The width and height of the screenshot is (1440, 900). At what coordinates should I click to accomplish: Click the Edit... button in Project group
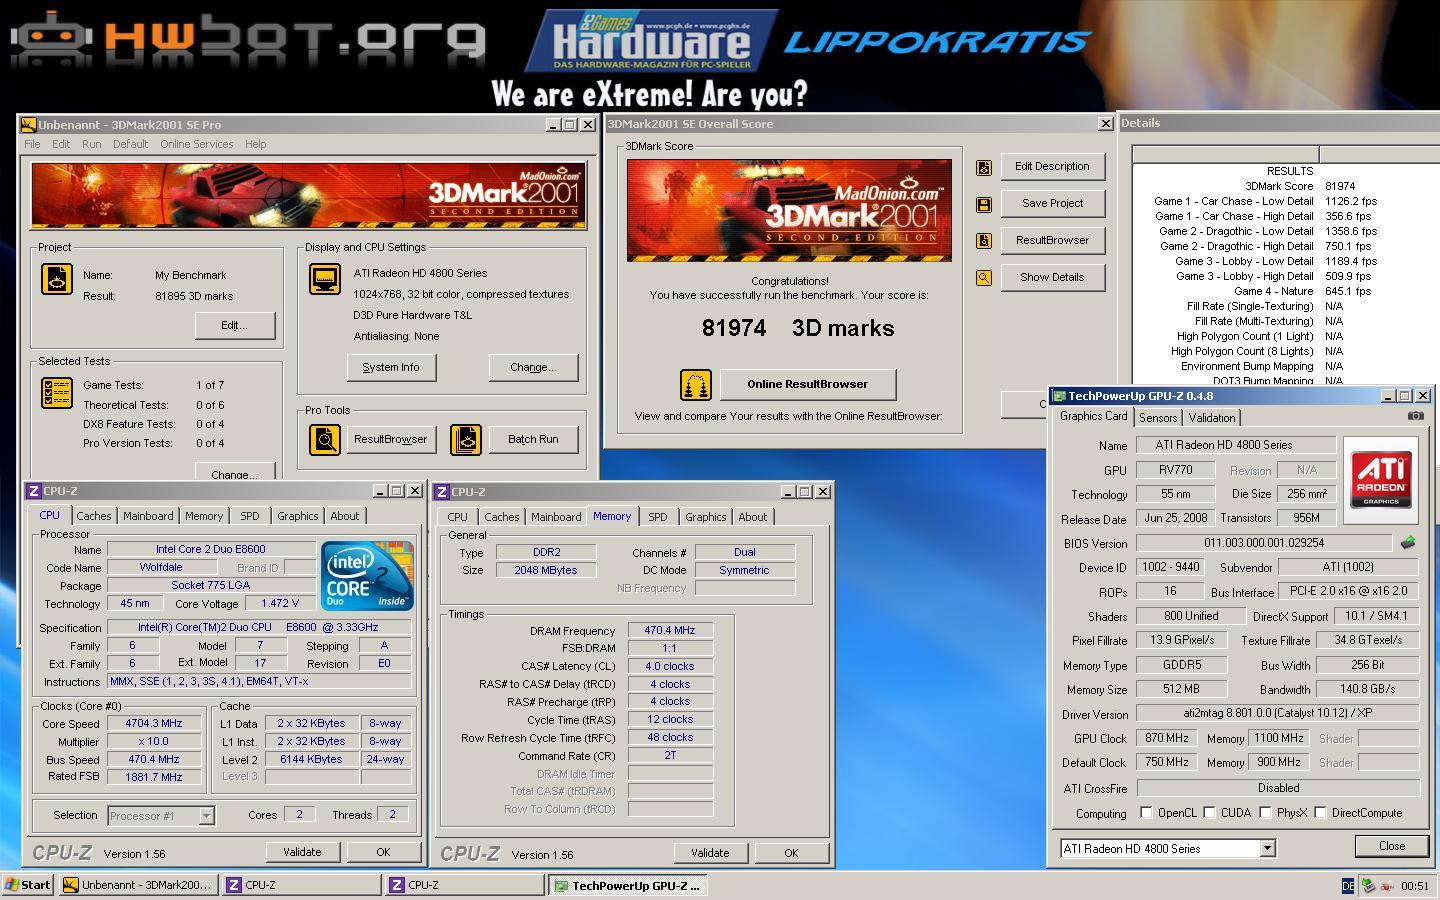coord(234,325)
